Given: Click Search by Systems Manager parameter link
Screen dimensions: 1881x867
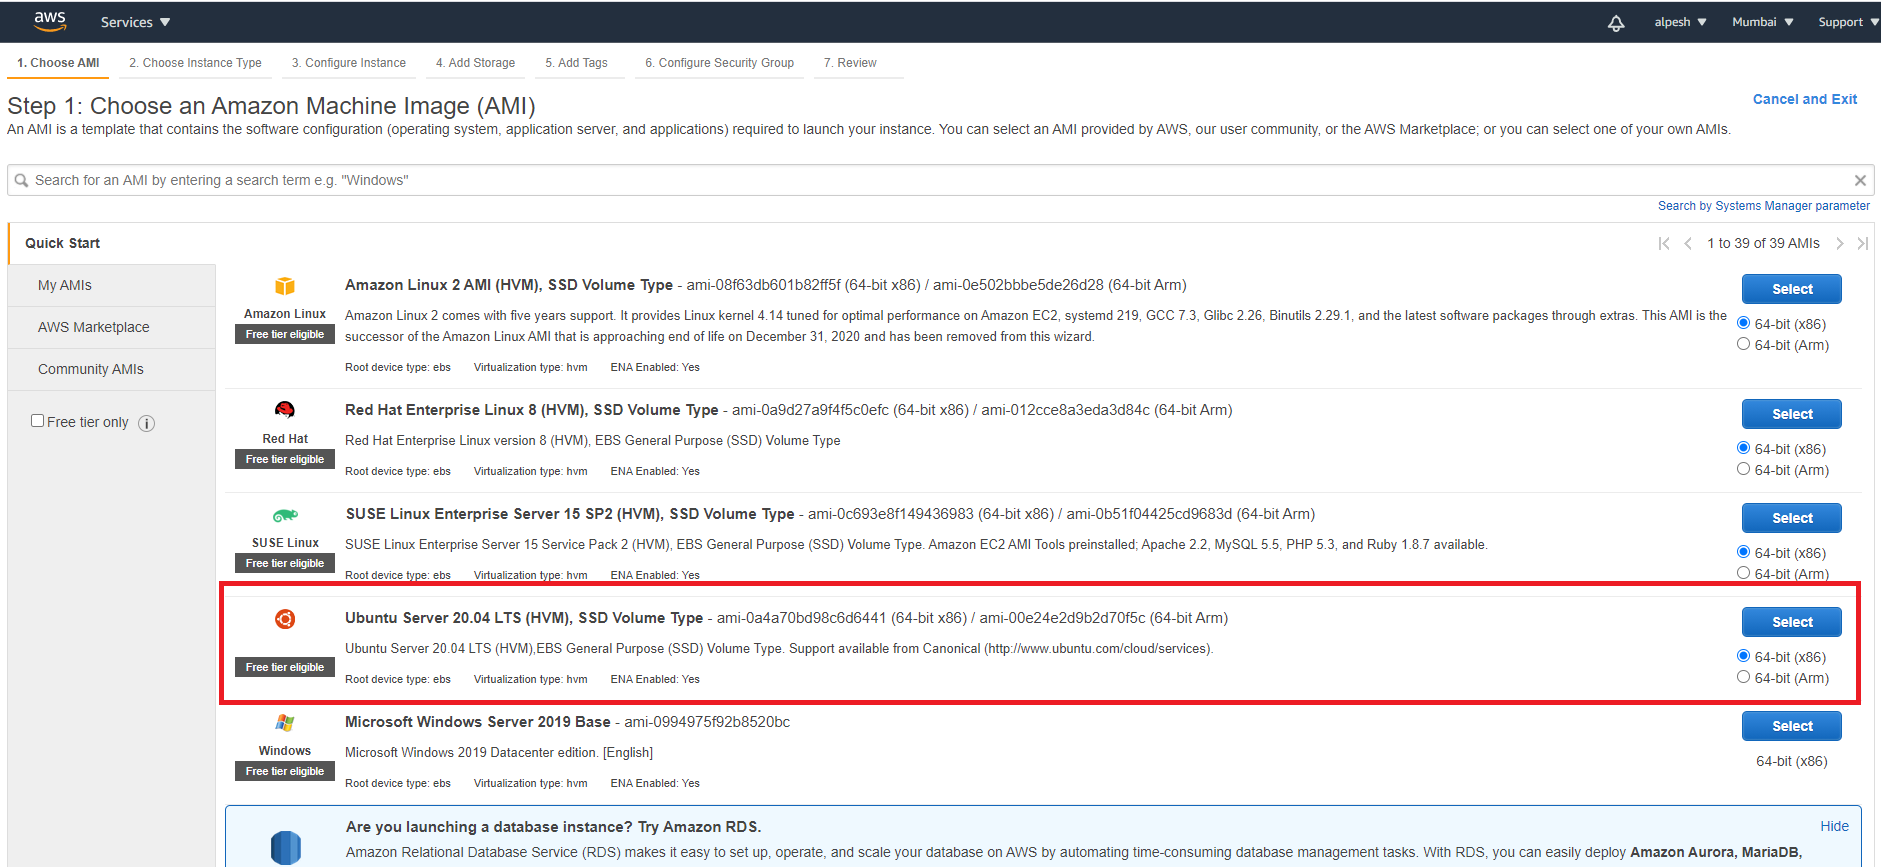Looking at the screenshot, I should click(1764, 206).
